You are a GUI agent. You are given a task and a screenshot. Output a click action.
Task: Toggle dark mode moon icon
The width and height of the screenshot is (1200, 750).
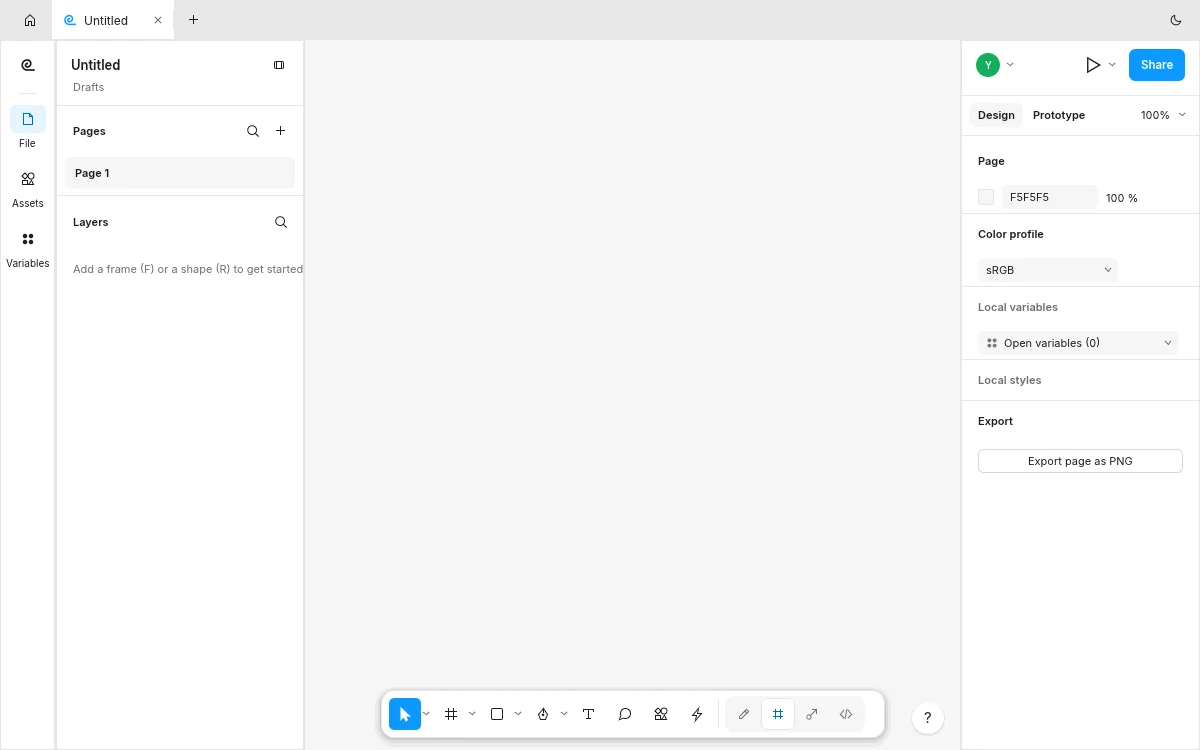1176,20
